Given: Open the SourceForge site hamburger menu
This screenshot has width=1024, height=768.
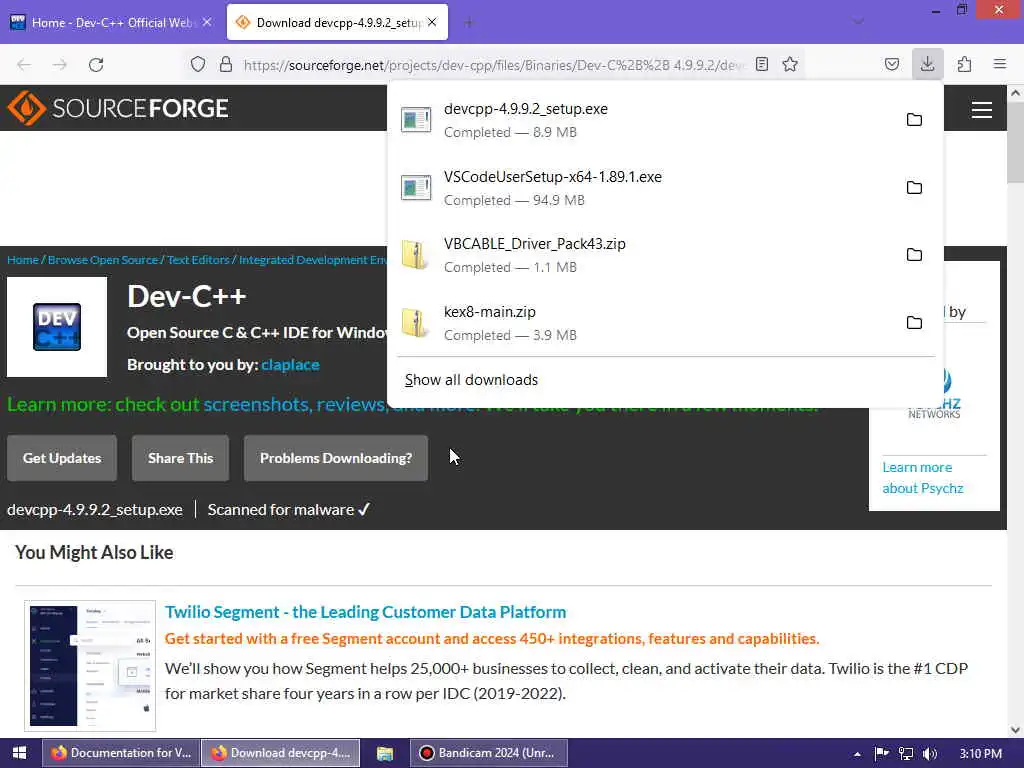Looking at the screenshot, I should point(982,109).
